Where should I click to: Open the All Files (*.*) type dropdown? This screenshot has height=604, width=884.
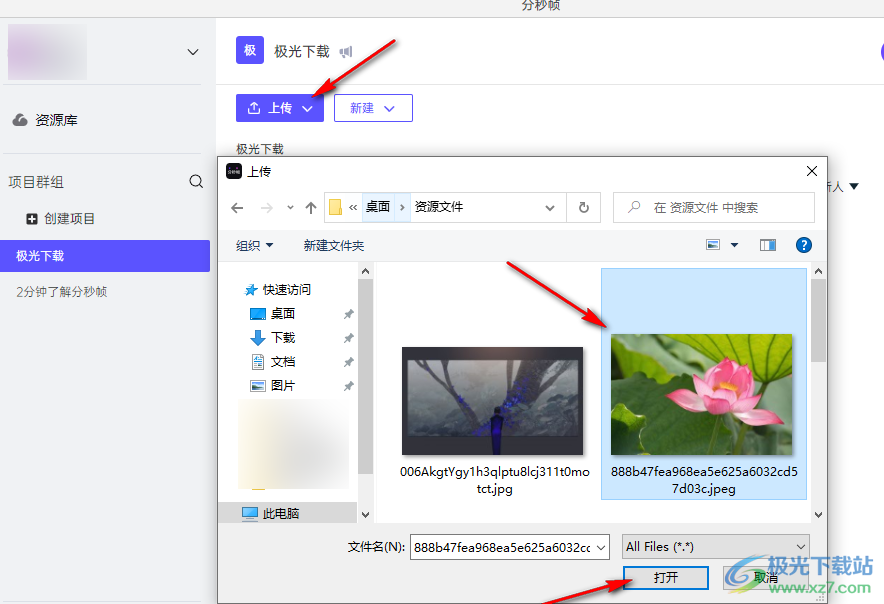point(715,546)
